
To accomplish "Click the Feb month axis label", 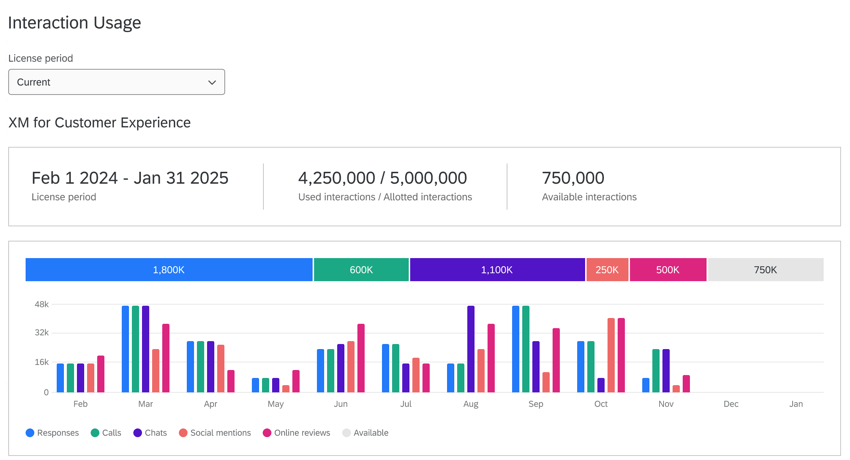I will pyautogui.click(x=80, y=404).
